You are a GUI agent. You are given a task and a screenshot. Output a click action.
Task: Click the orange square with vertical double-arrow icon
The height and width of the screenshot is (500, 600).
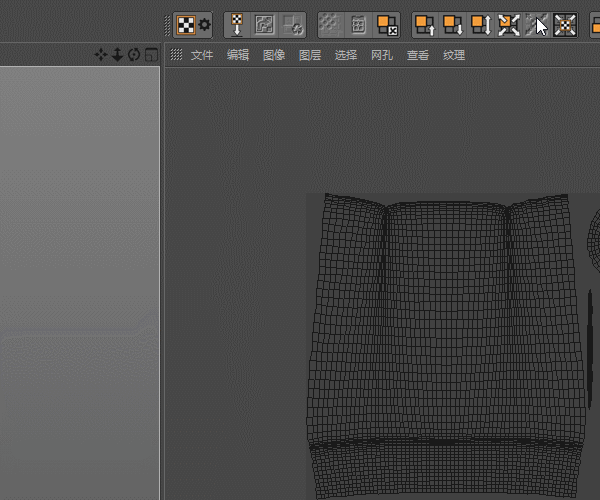[x=481, y=25]
